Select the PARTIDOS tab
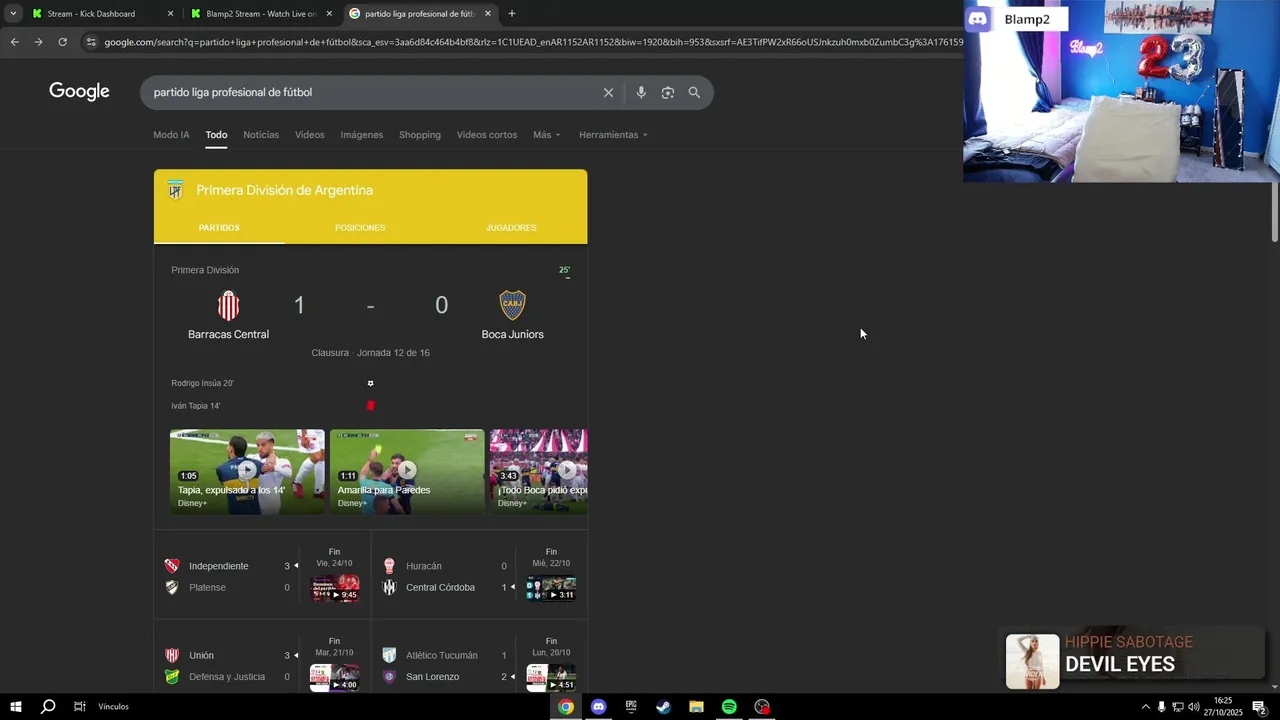Image resolution: width=1280 pixels, height=720 pixels. tap(219, 228)
